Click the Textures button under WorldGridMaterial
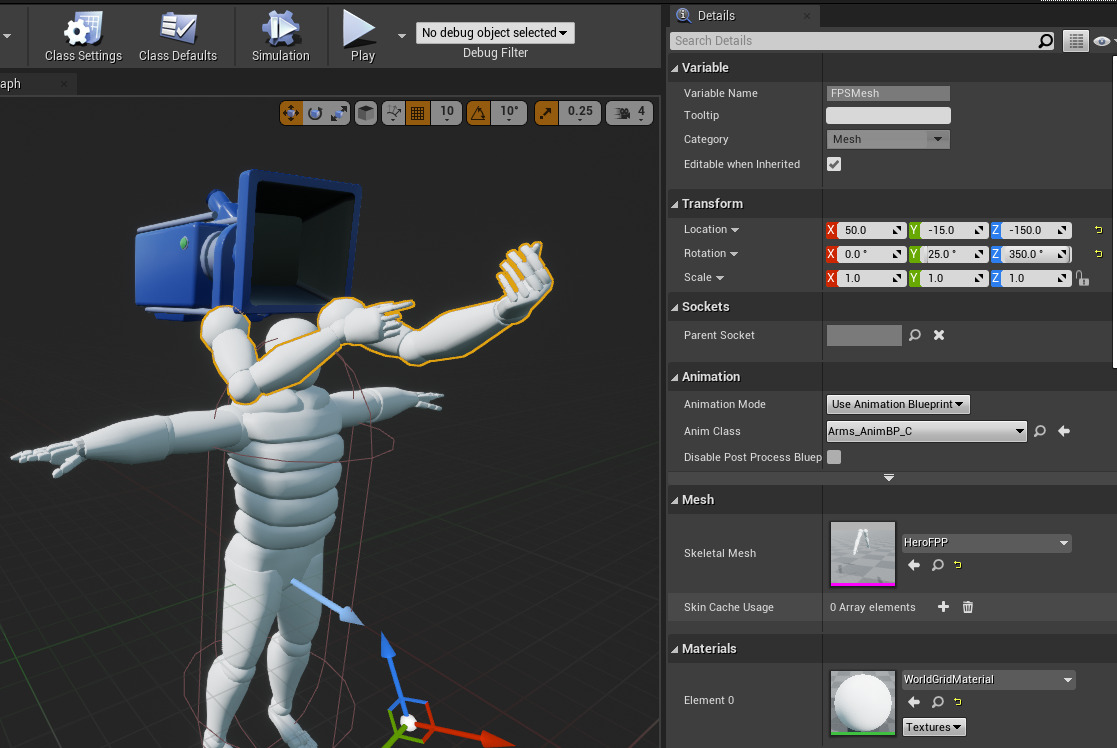Viewport: 1117px width, 748px height. (x=934, y=727)
